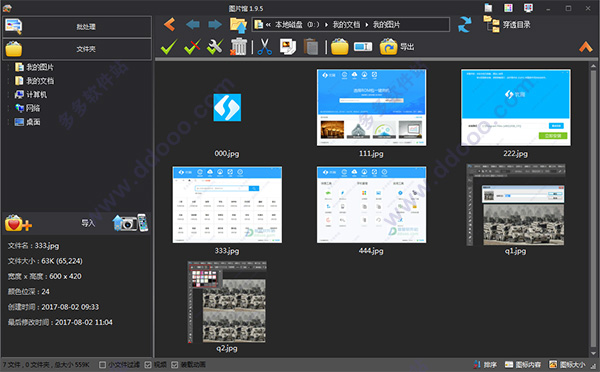
Task: Click scrollbar down arrow in thumbnail pane
Action: [x=593, y=353]
